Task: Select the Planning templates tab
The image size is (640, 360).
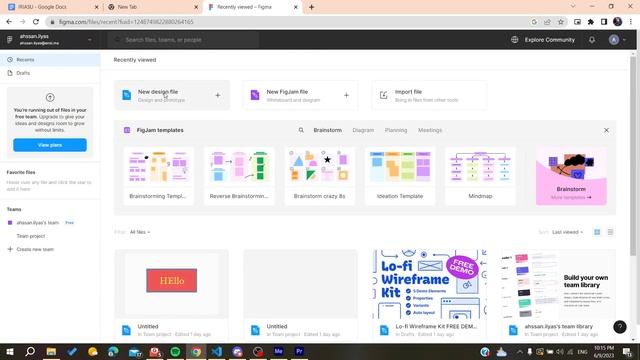Action: click(396, 130)
